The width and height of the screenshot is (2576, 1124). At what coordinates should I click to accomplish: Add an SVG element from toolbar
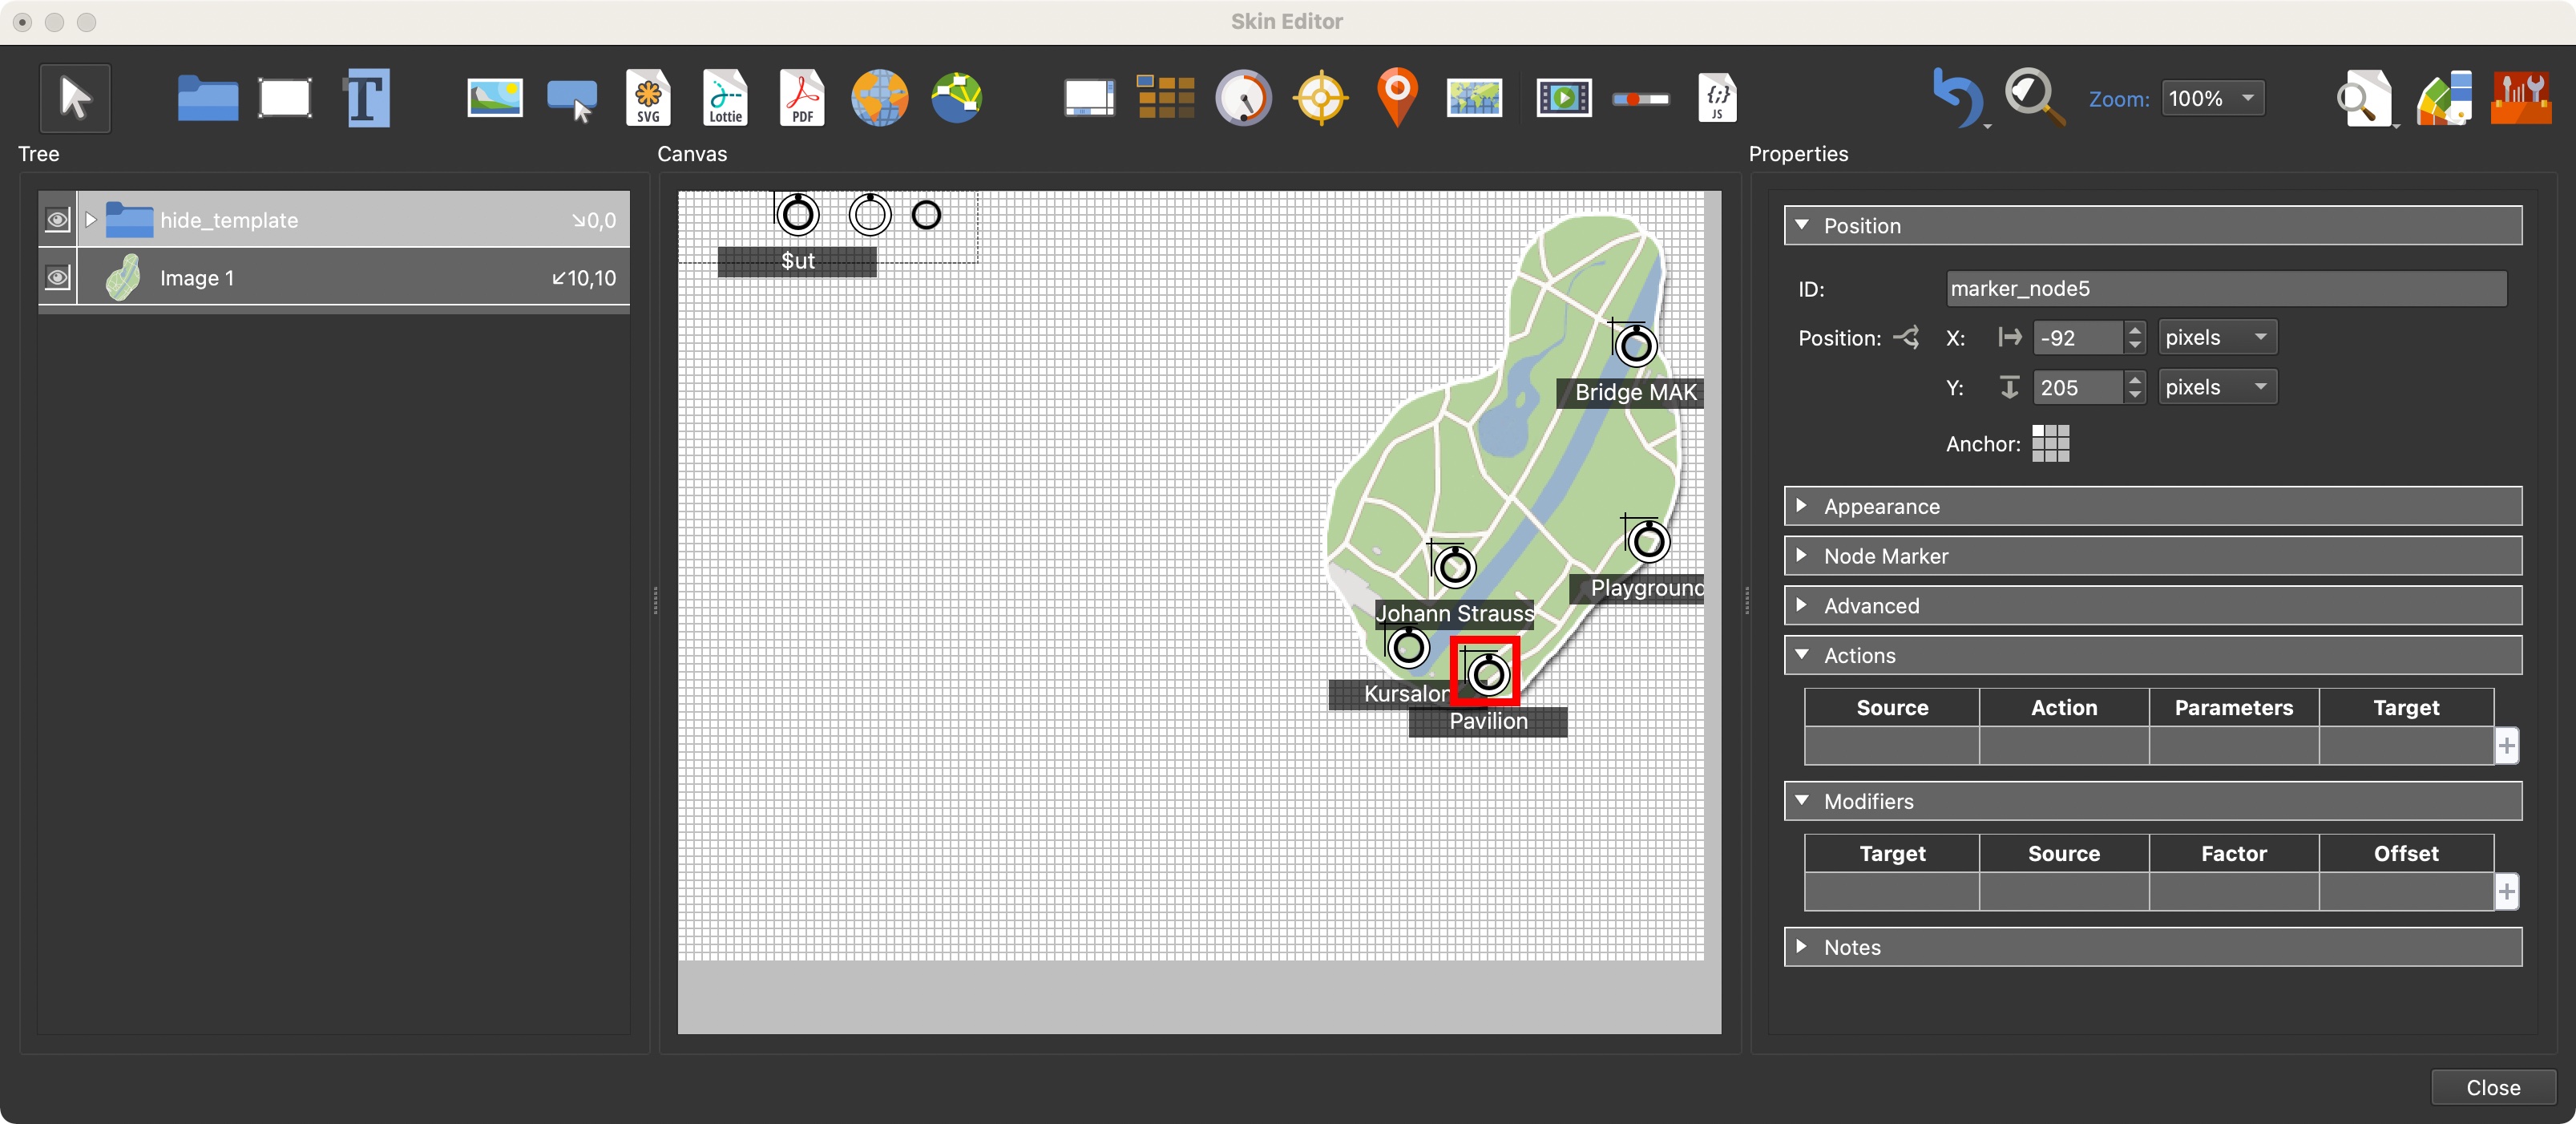[648, 98]
